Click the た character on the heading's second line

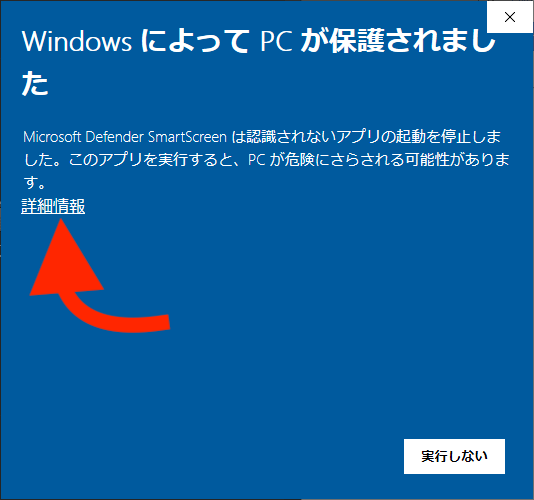tap(35, 83)
